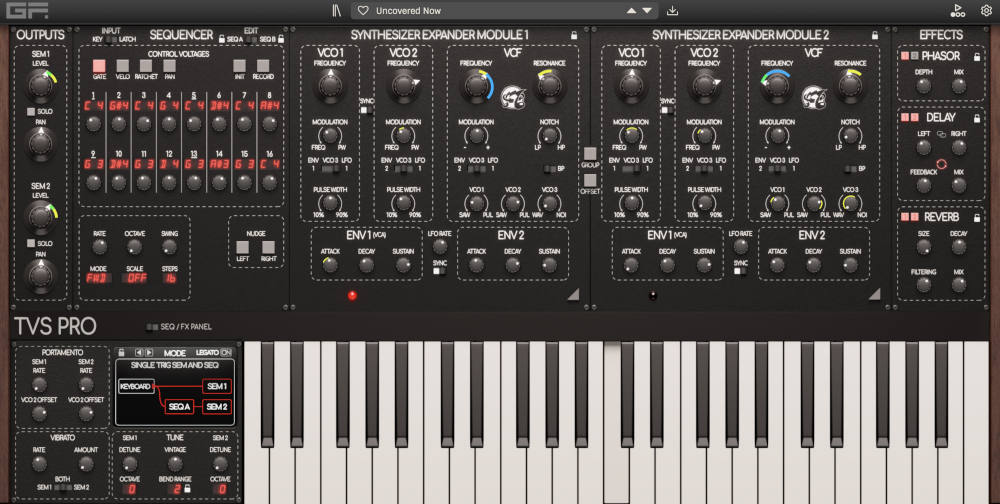Toggle SEM 1 Solo button
Screen dimensions: 1000x504
tap(31, 110)
